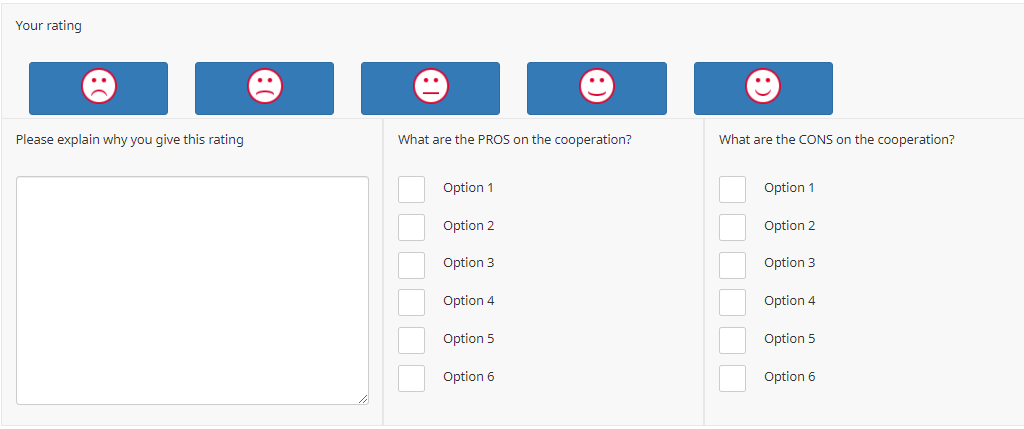Image resolution: width=1024 pixels, height=429 pixels.
Task: Check Option 1 under CONS
Action: (732, 189)
